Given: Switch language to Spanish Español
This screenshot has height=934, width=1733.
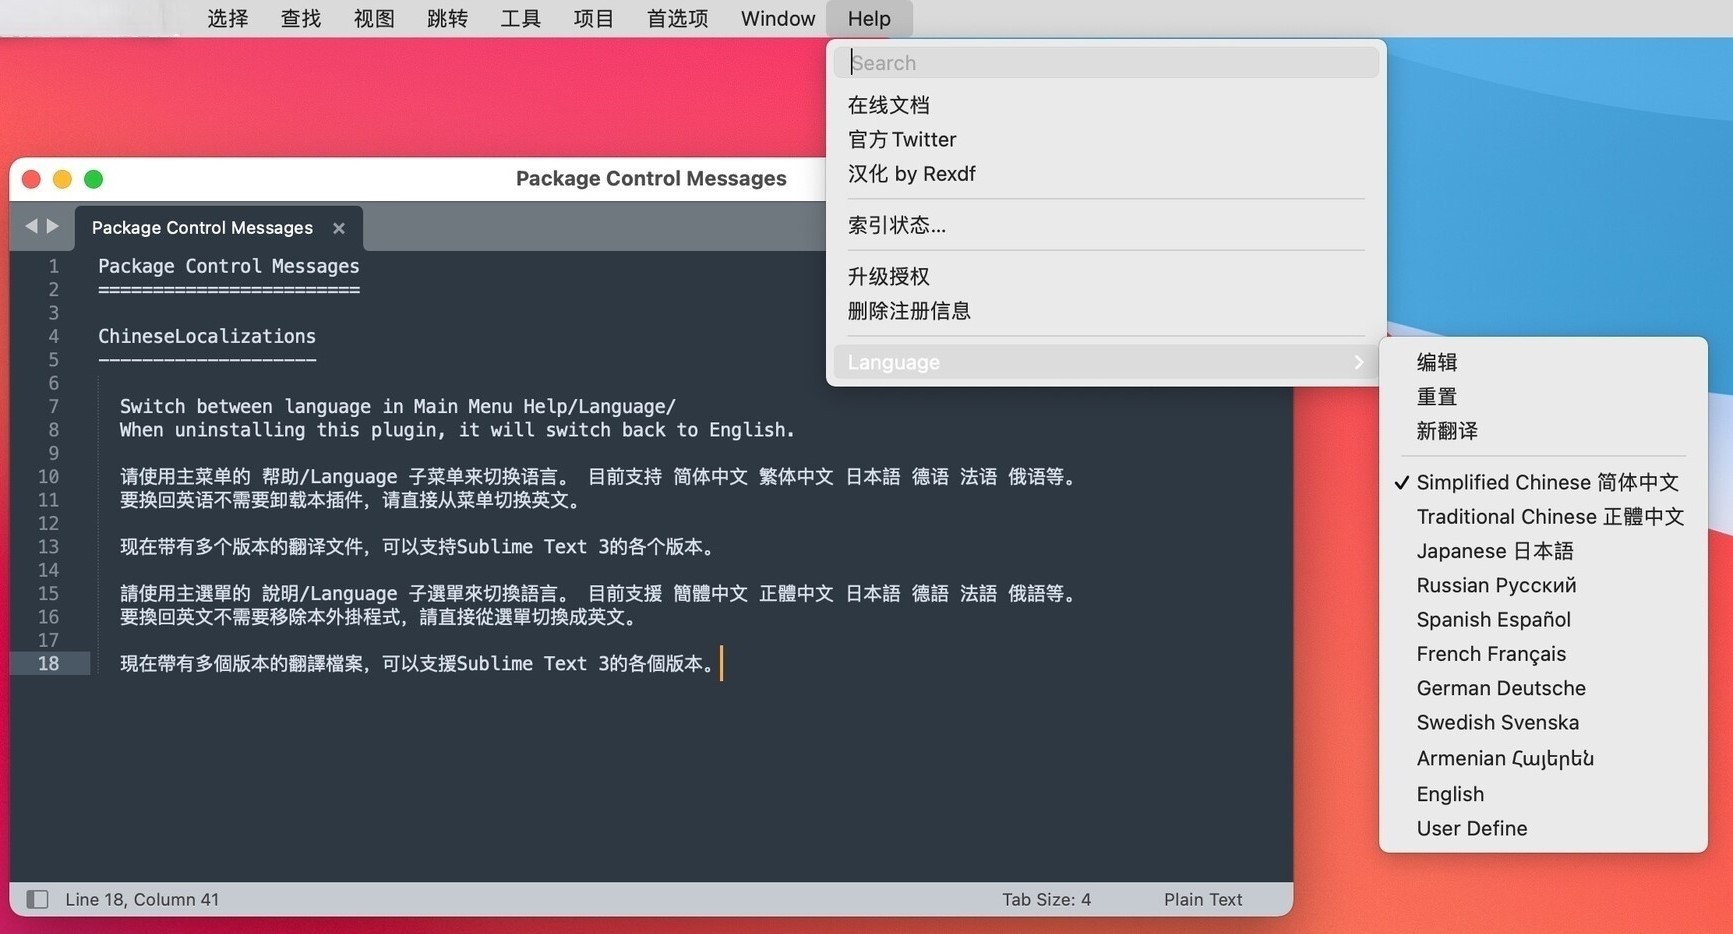Looking at the screenshot, I should [1543, 619].
